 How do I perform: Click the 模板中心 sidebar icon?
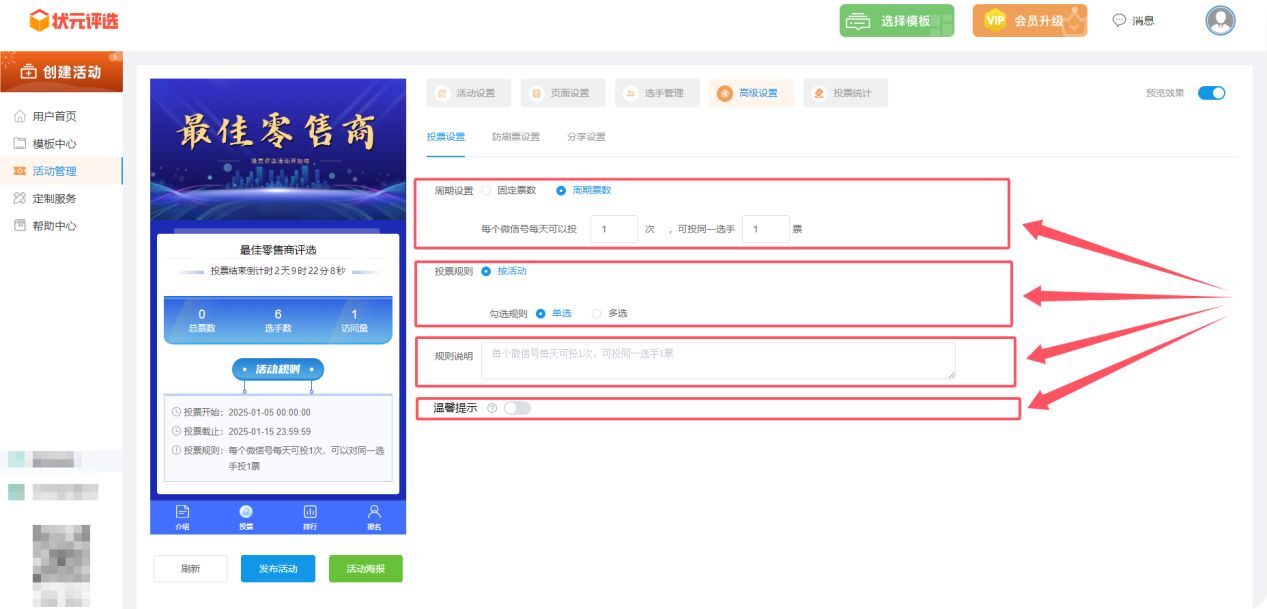pos(20,143)
